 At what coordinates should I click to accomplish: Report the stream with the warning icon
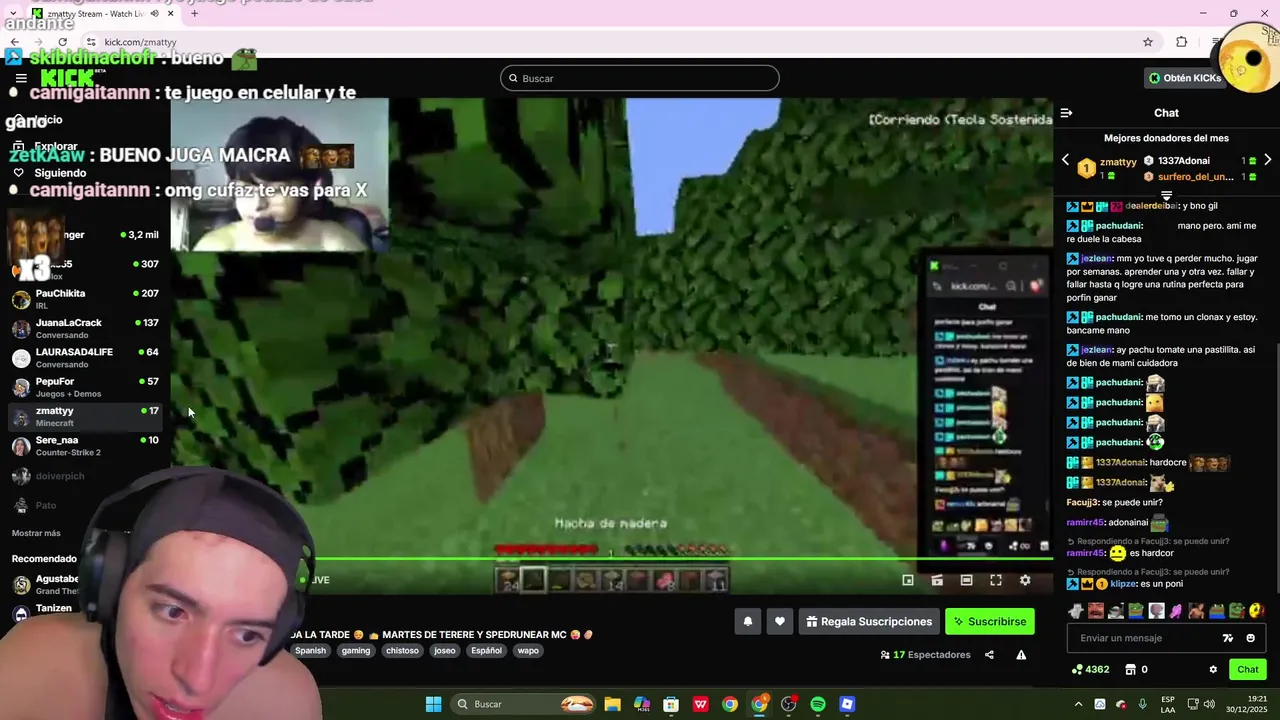(x=1021, y=655)
